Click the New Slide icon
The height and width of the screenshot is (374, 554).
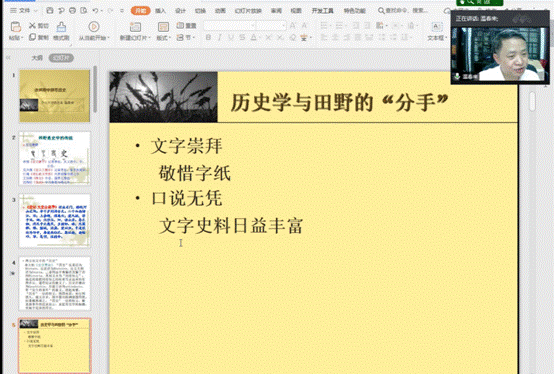click(x=135, y=27)
